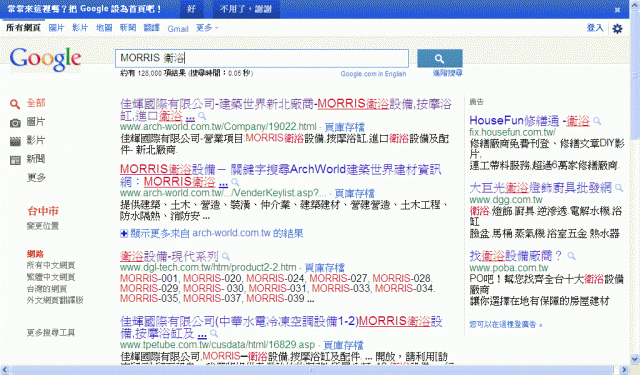Expand 更多搜尋工具 in left sidebar
The width and height of the screenshot is (640, 375).
tap(51, 333)
